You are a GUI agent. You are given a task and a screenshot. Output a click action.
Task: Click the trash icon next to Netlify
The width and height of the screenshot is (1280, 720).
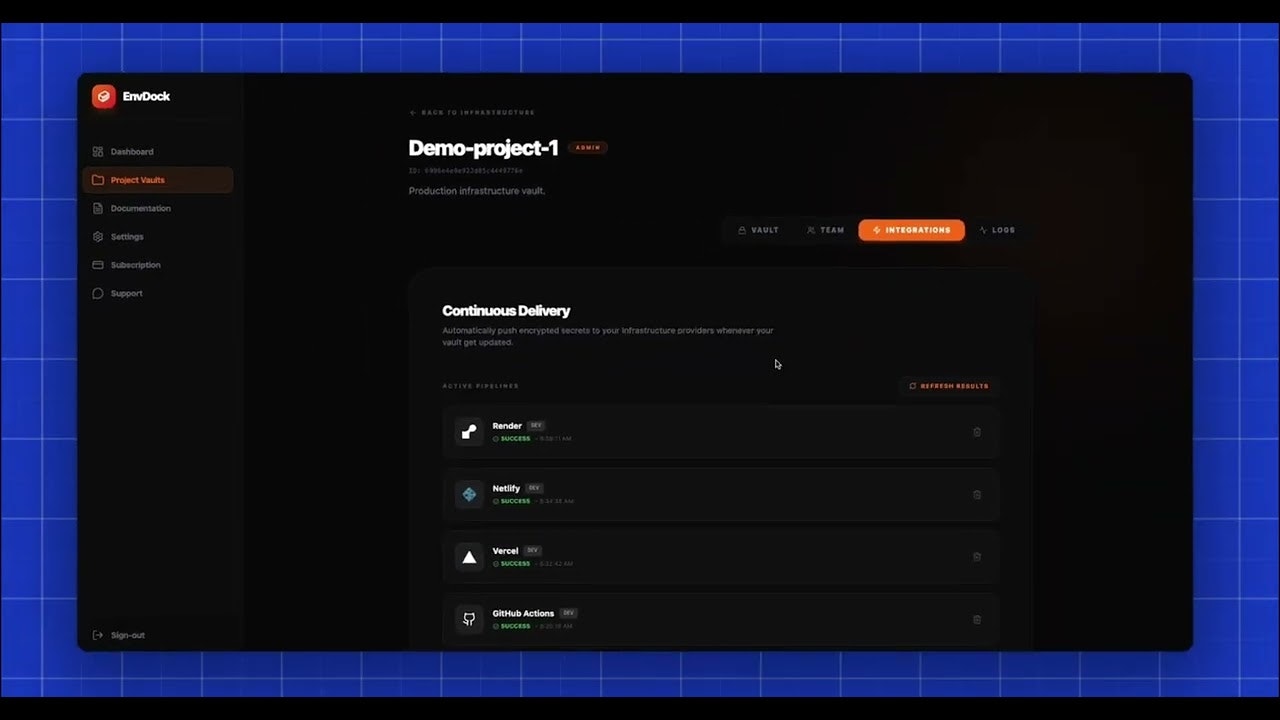977,494
